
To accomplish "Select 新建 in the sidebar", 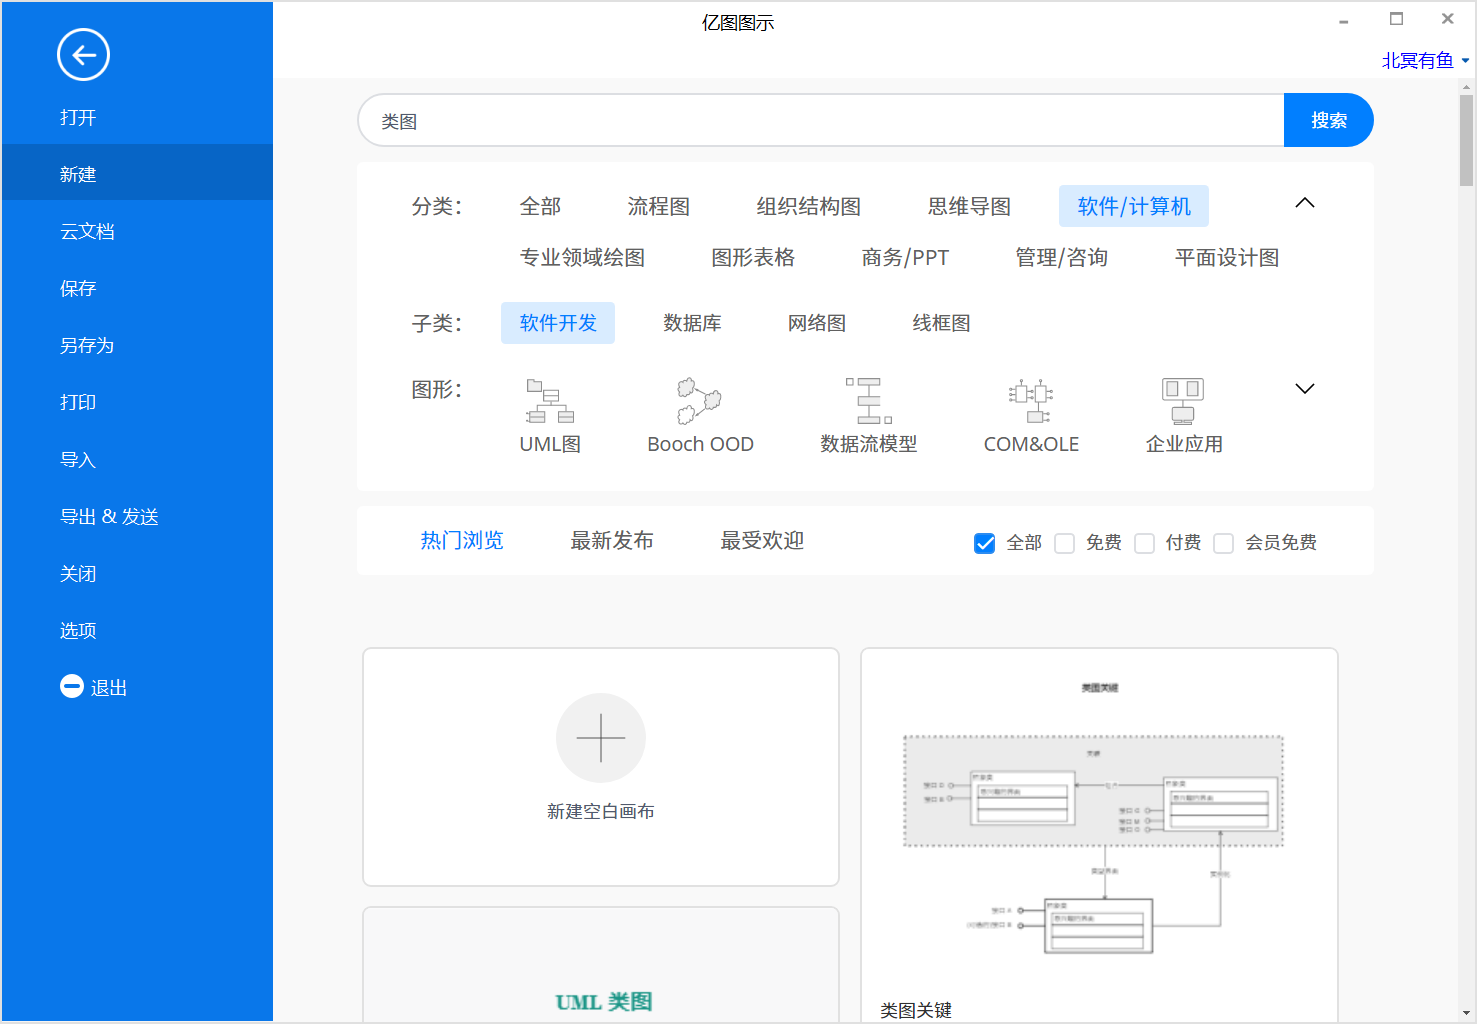I will point(137,174).
